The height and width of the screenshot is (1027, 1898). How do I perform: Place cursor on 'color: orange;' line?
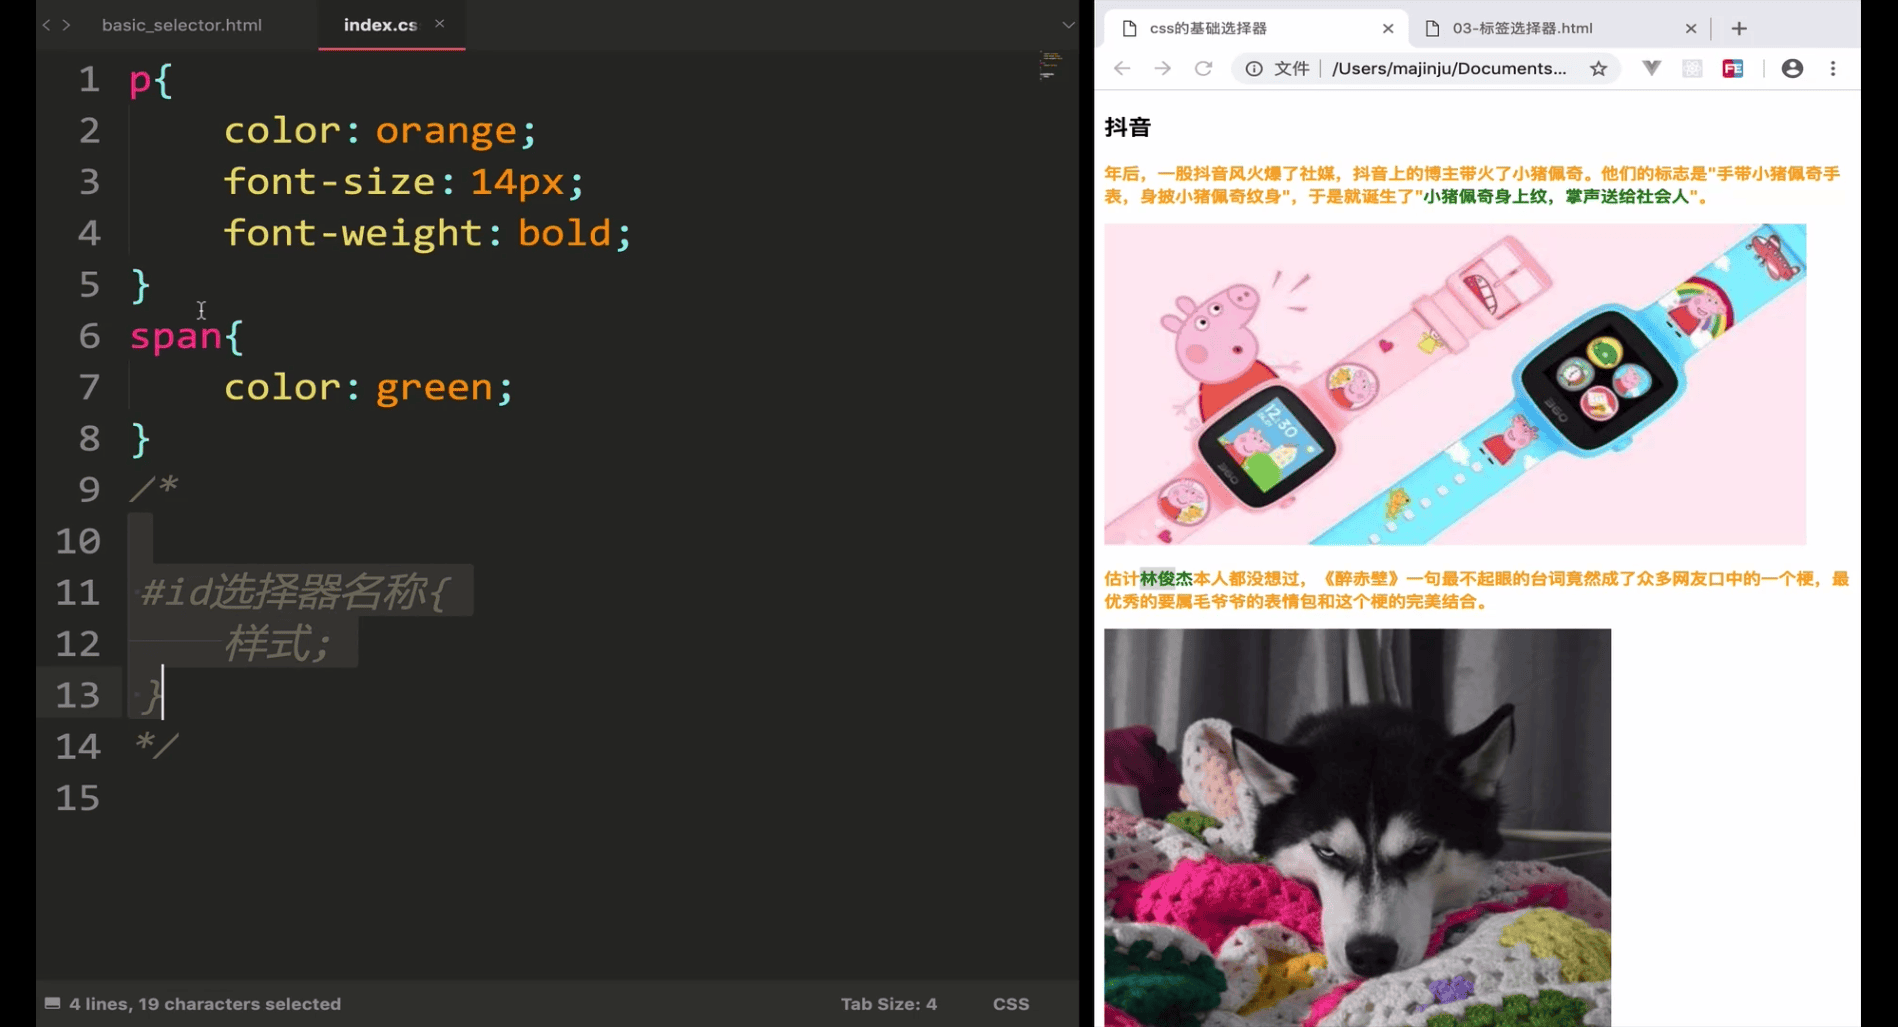tap(380, 131)
